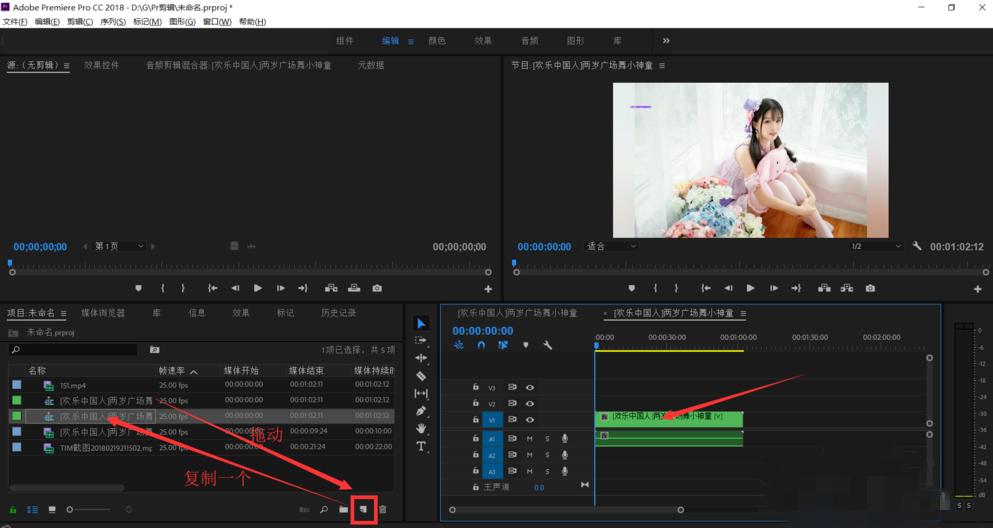The width and height of the screenshot is (993, 528).
Task: Open the Program monitor 适合 zoom dropdown
Action: [611, 246]
